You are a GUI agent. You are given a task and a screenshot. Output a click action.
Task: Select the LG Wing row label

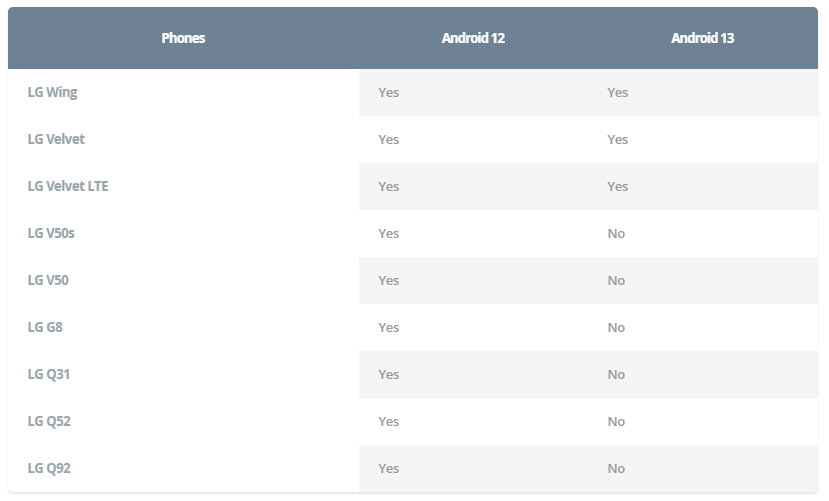click(x=52, y=92)
